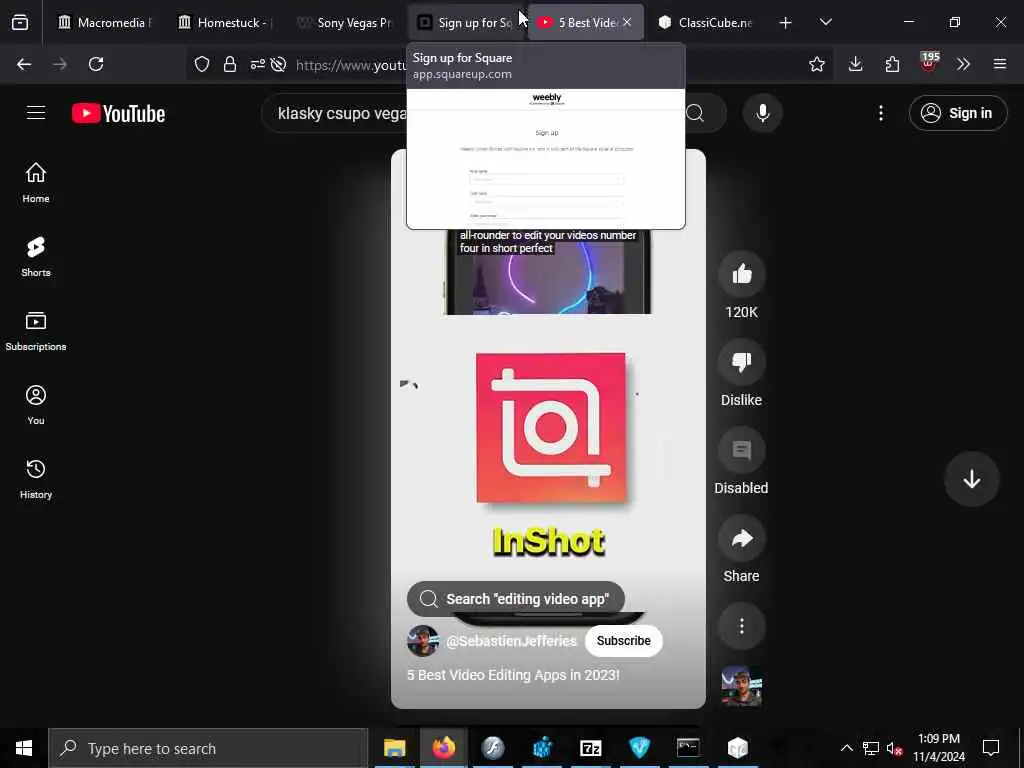1024x768 pixels.
Task: Open Firefox from the taskbar
Action: pyautogui.click(x=443, y=748)
